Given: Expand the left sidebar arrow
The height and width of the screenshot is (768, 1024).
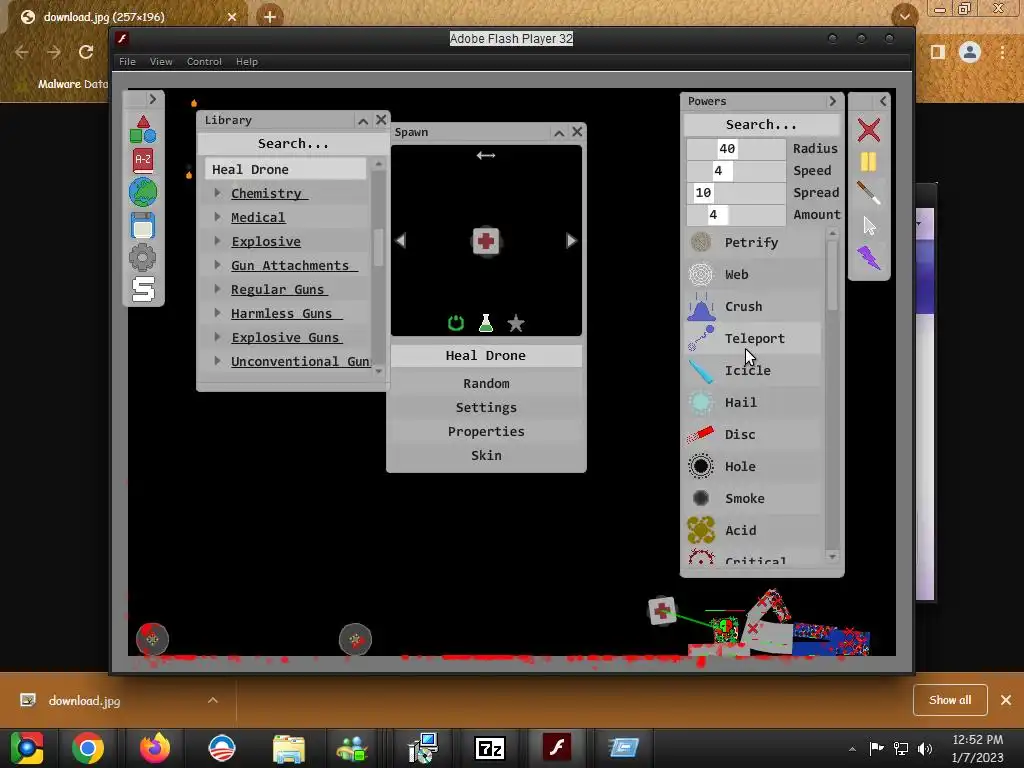Looking at the screenshot, I should 152,99.
